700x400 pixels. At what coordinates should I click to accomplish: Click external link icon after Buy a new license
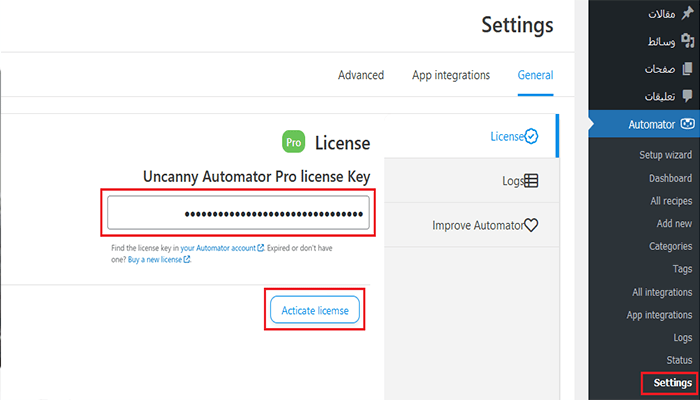tap(187, 259)
